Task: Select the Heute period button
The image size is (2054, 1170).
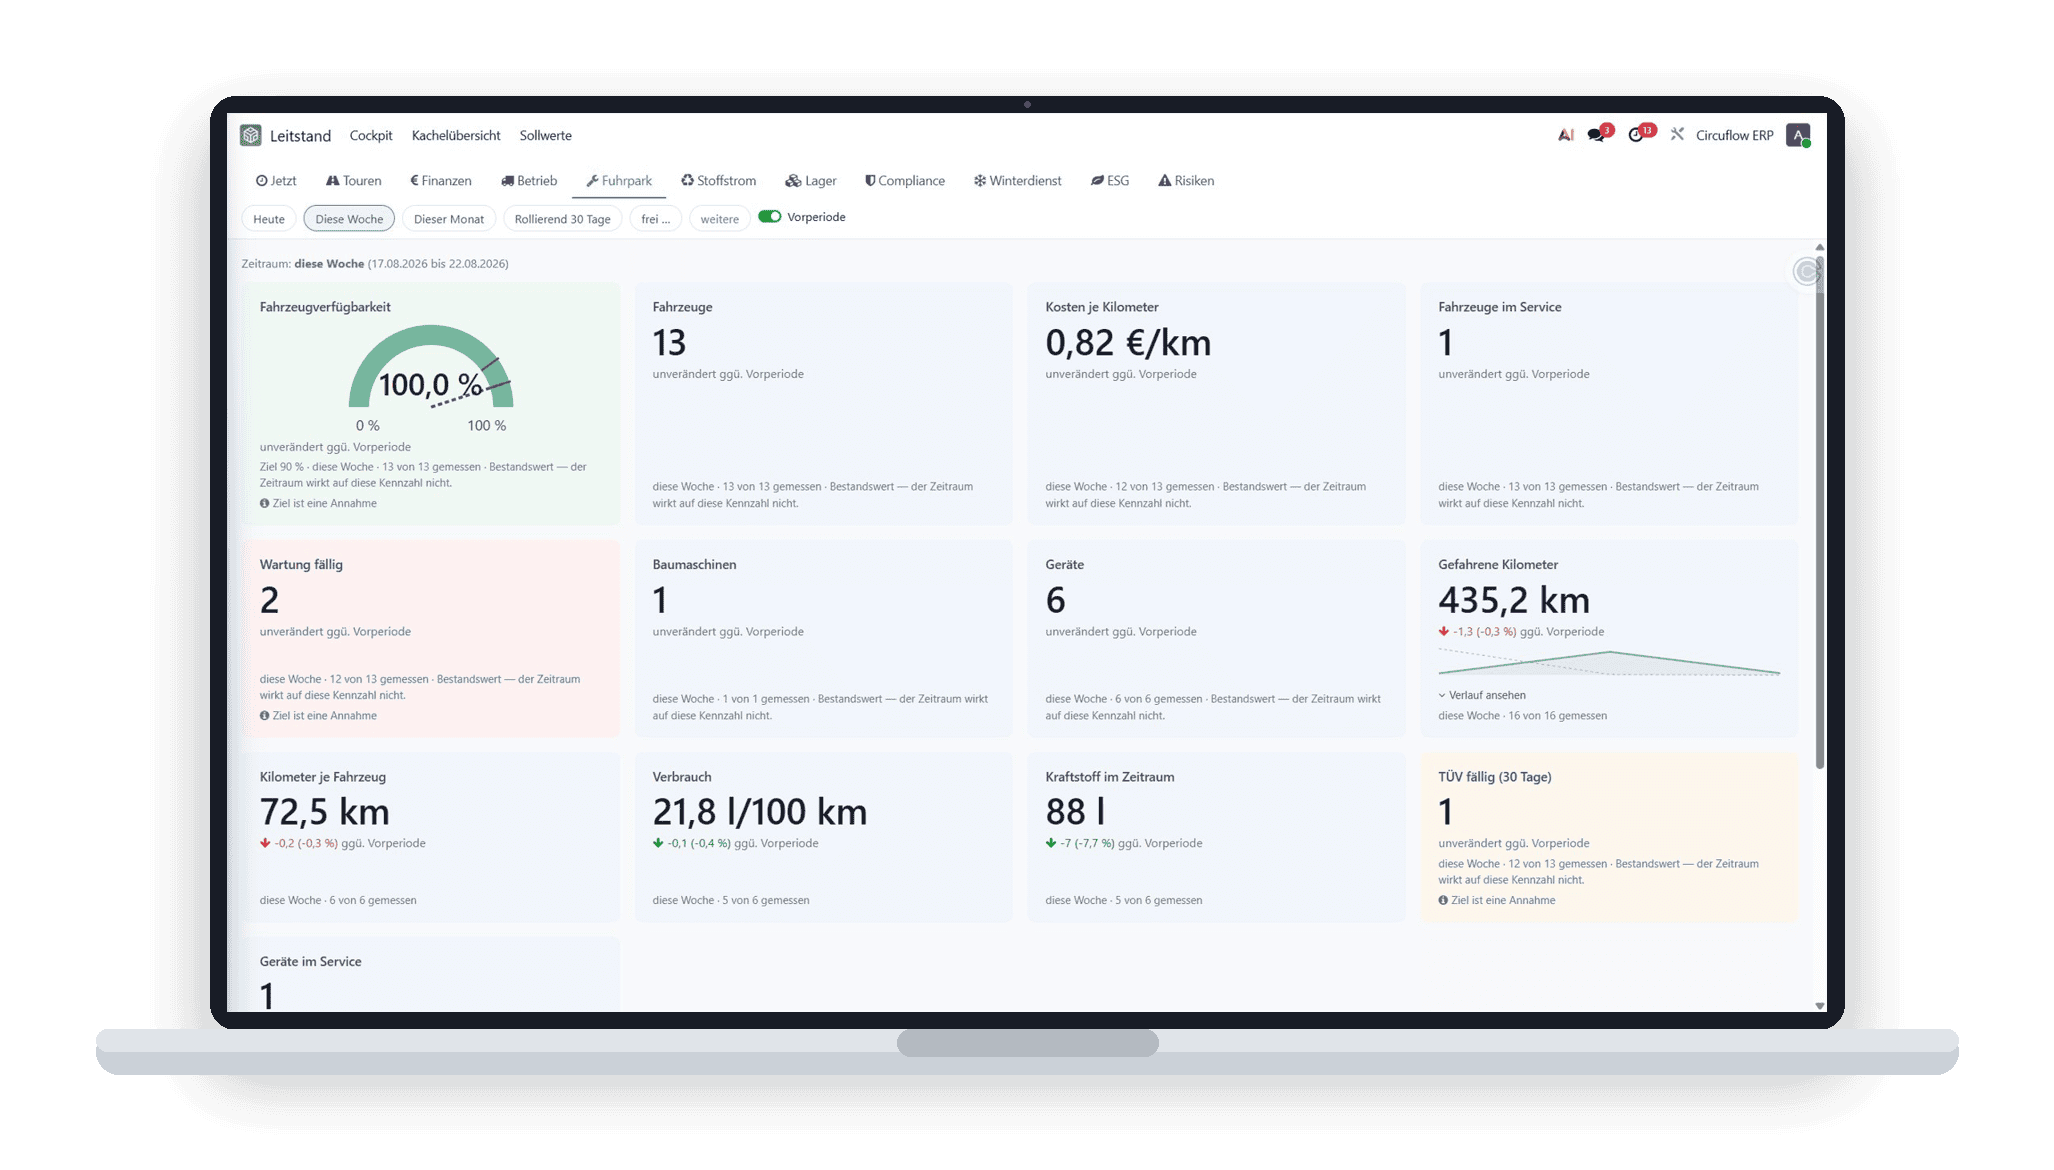Action: 268,219
